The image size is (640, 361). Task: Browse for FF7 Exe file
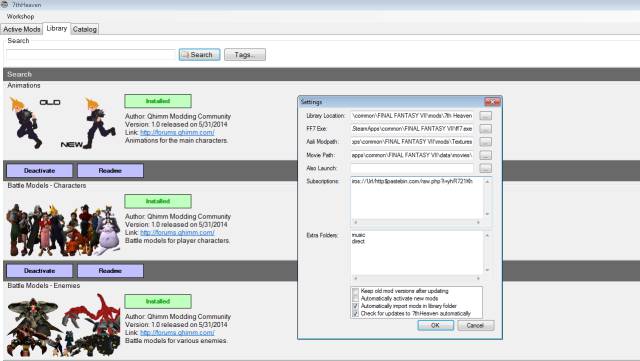click(486, 129)
